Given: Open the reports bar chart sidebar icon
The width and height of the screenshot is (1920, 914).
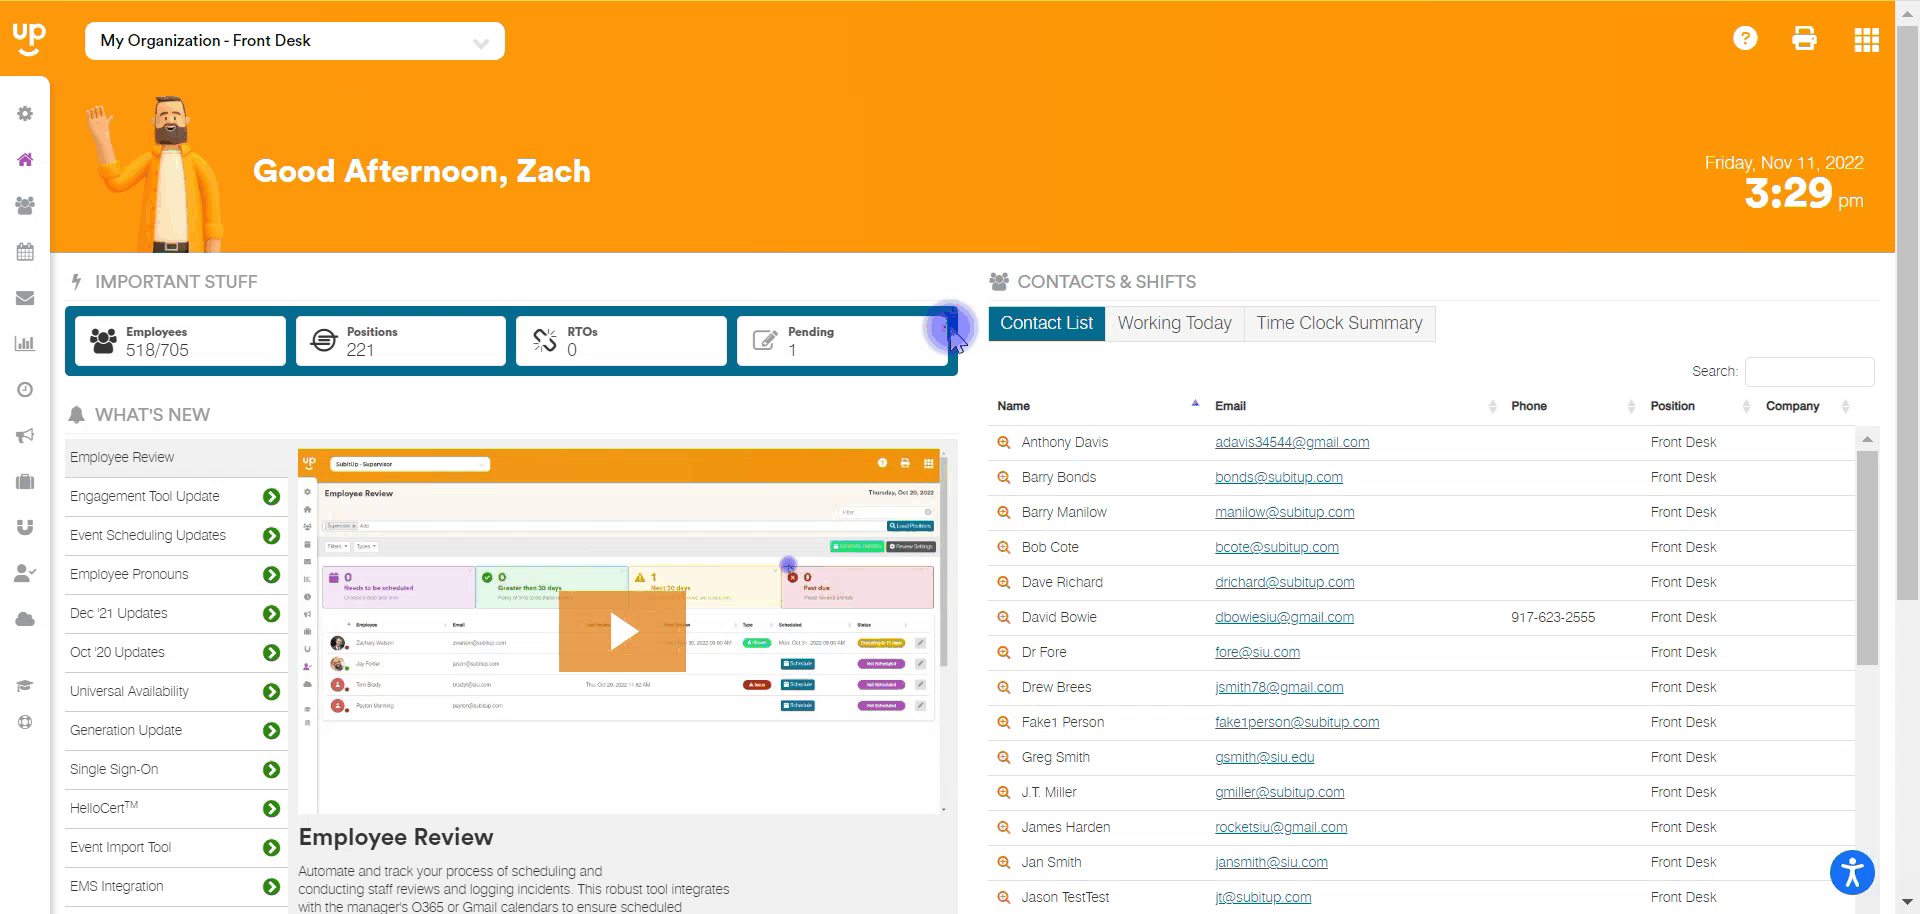Looking at the screenshot, I should [24, 343].
